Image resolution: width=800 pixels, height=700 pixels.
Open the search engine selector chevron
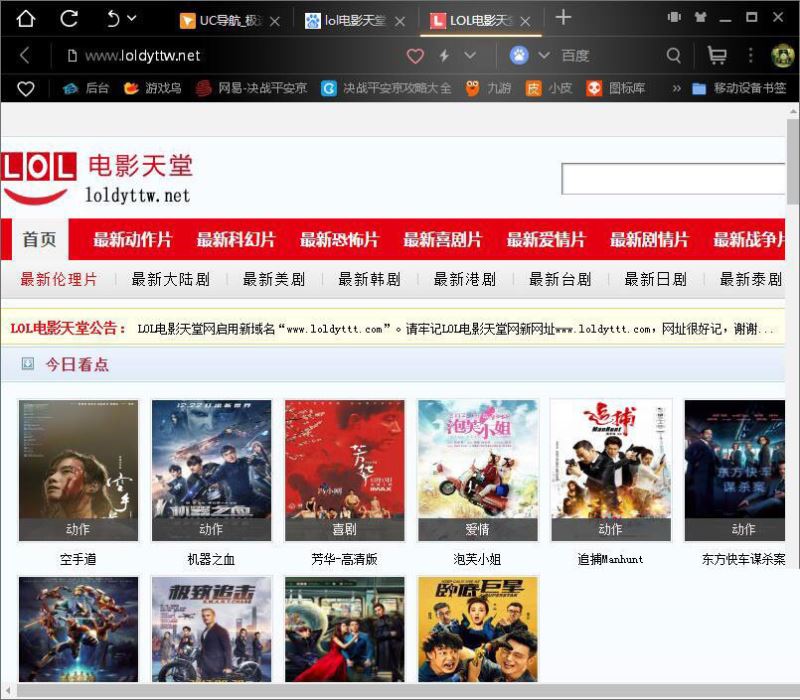coord(544,55)
